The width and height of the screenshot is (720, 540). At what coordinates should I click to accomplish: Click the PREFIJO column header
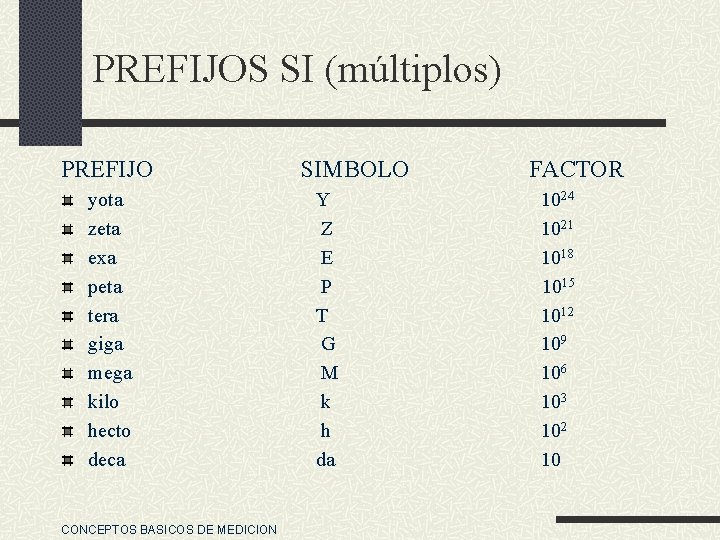pyautogui.click(x=107, y=169)
